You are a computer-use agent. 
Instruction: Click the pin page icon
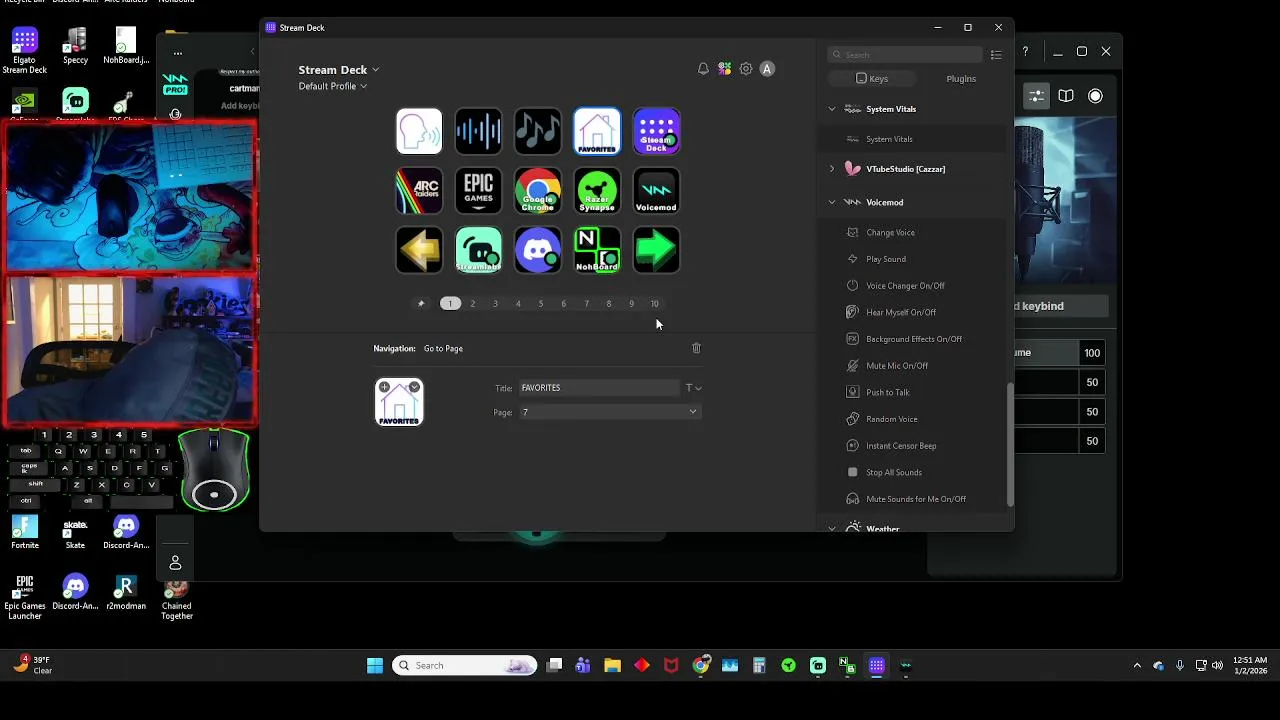(x=421, y=304)
